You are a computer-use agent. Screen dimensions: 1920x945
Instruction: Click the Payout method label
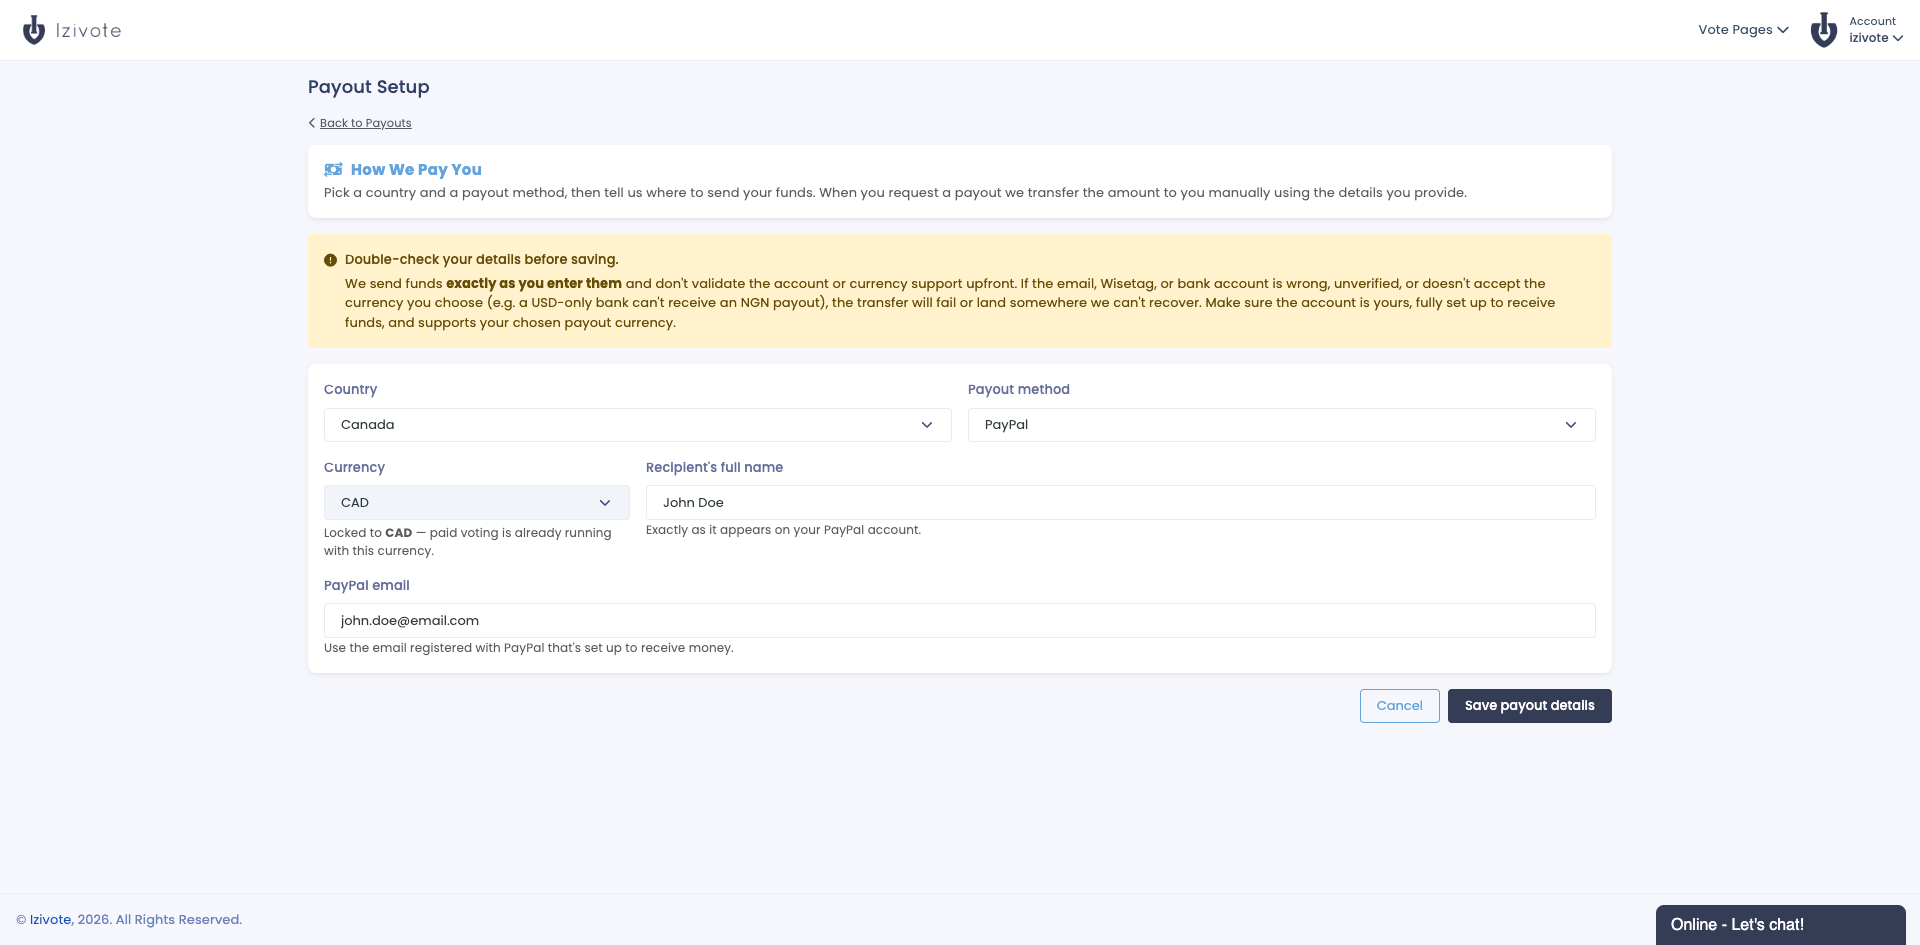pyautogui.click(x=1018, y=390)
